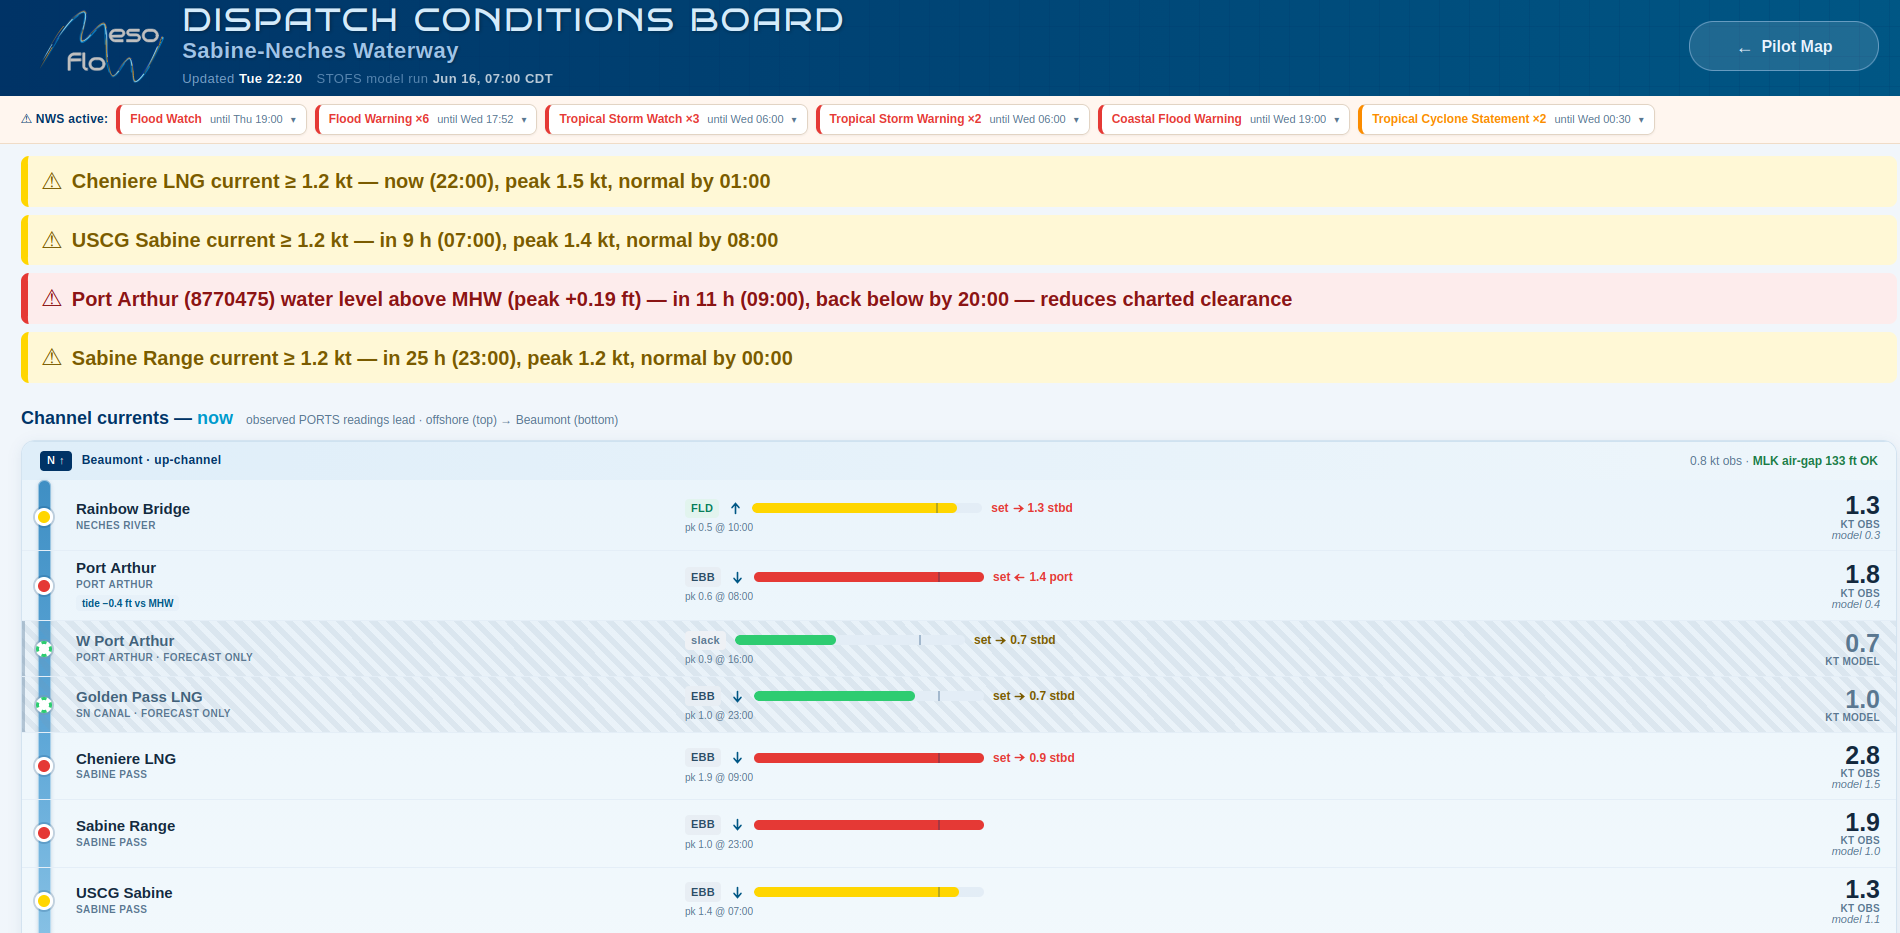Click the EBB badge on Port Arthur row
Viewport: 1900px width, 933px height.
click(703, 577)
